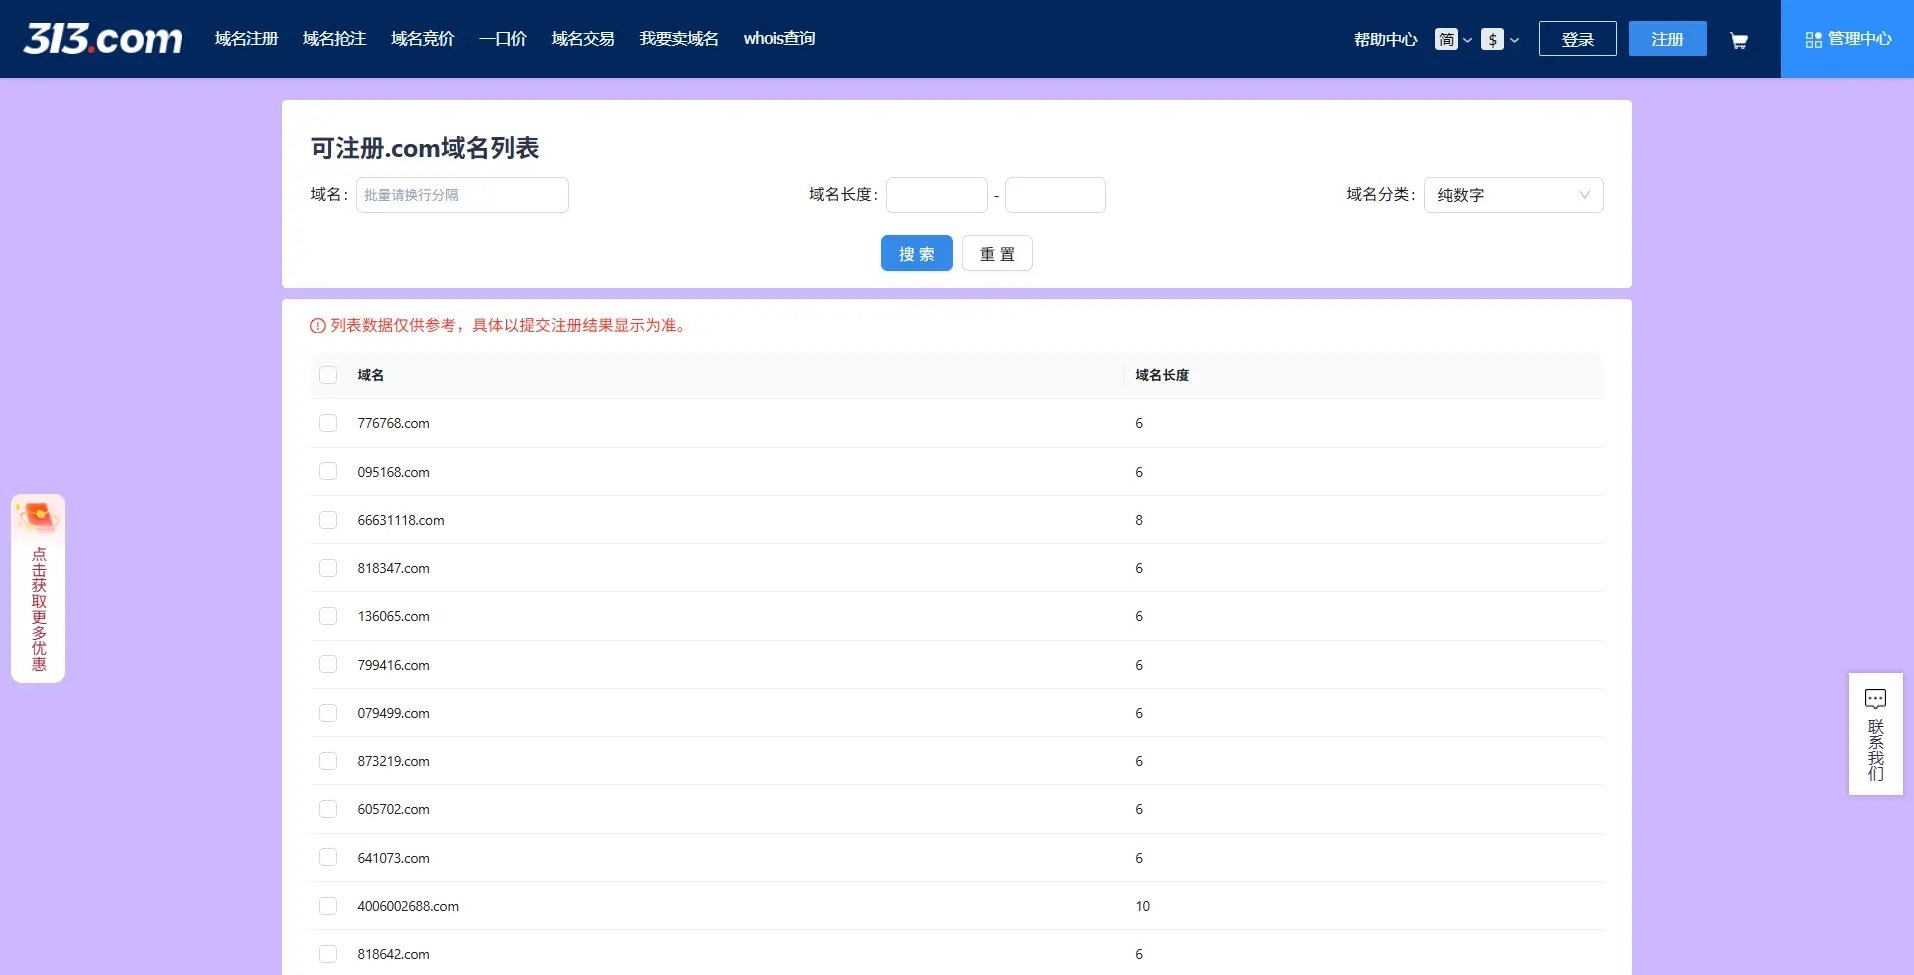Click the domain text 873219.com
This screenshot has height=975, width=1914.
click(393, 761)
